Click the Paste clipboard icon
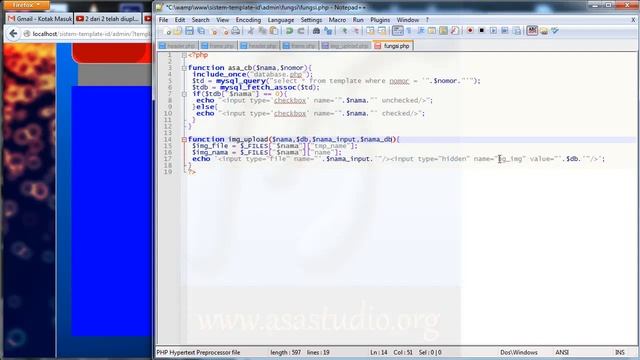The height and width of the screenshot is (360, 640). pyautogui.click(x=274, y=31)
